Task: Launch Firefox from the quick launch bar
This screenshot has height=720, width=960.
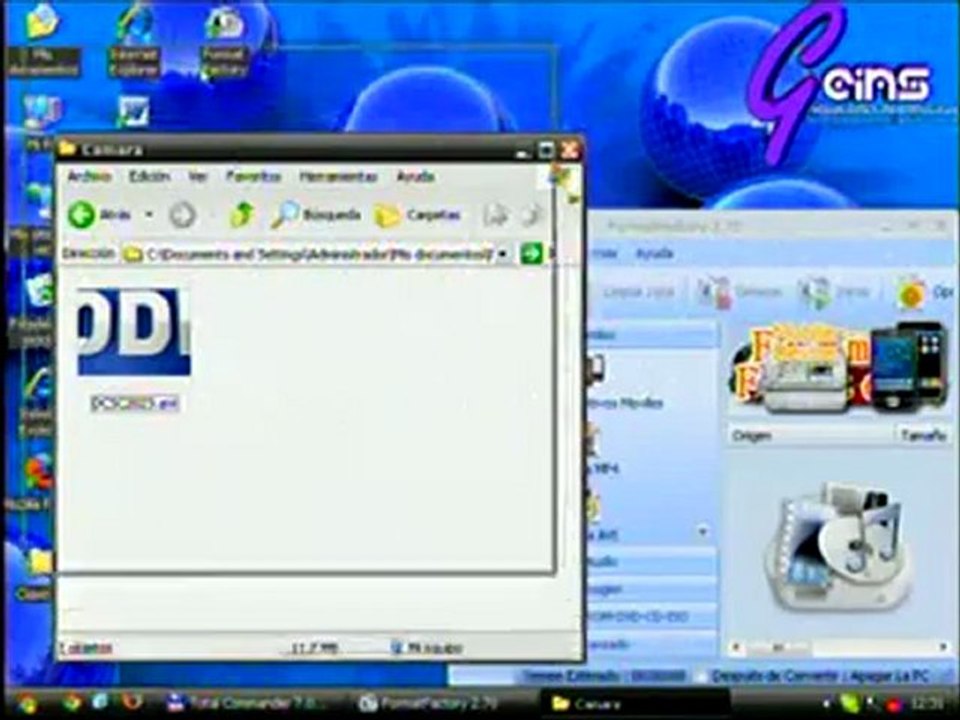Action: [130, 702]
